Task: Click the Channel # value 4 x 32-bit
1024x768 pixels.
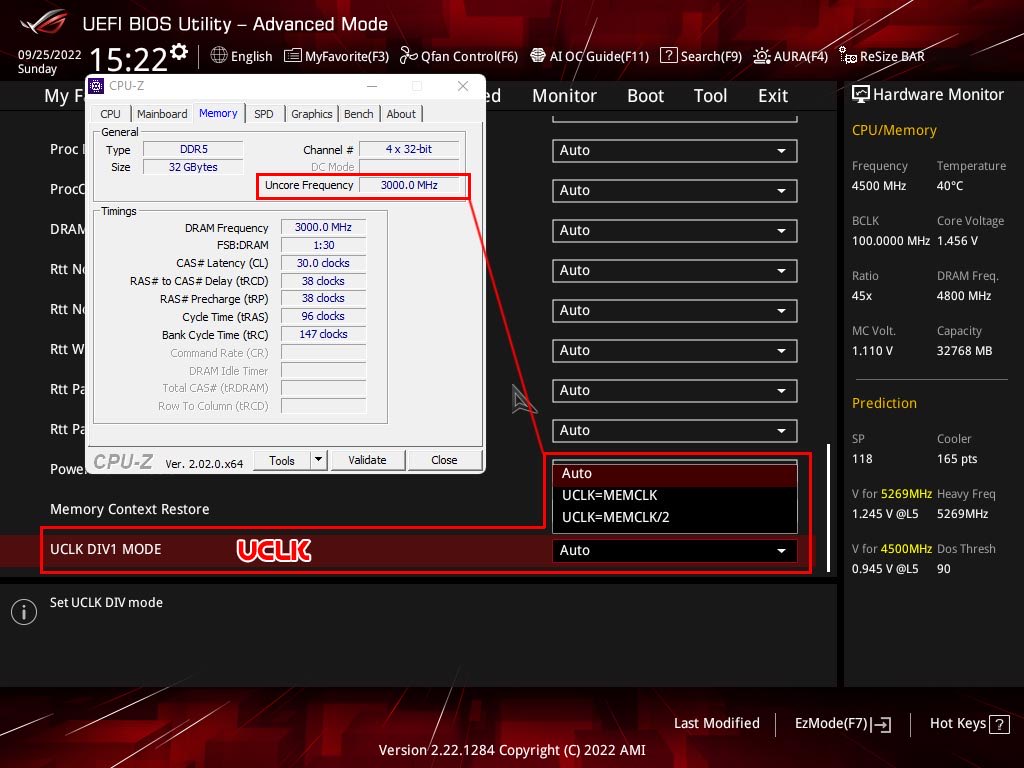Action: coord(409,150)
